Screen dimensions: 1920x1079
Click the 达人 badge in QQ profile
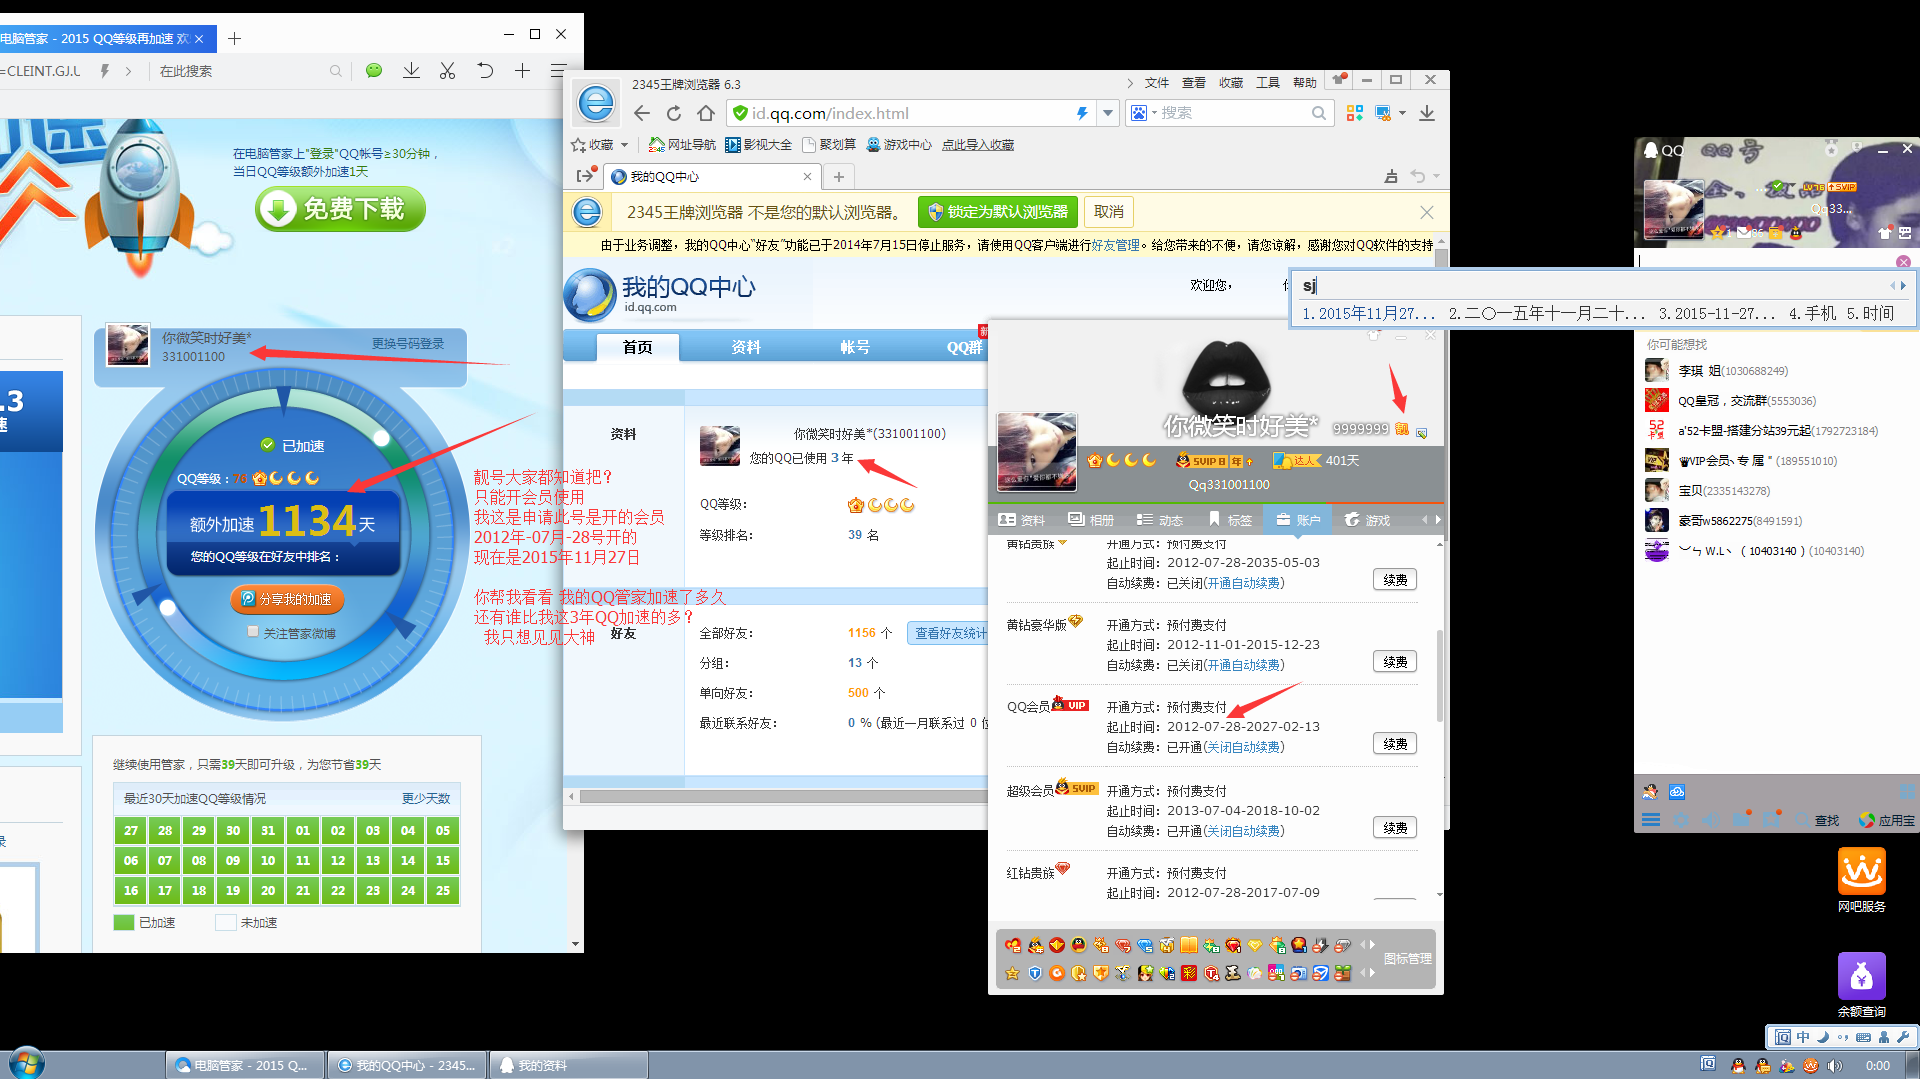coord(1297,461)
